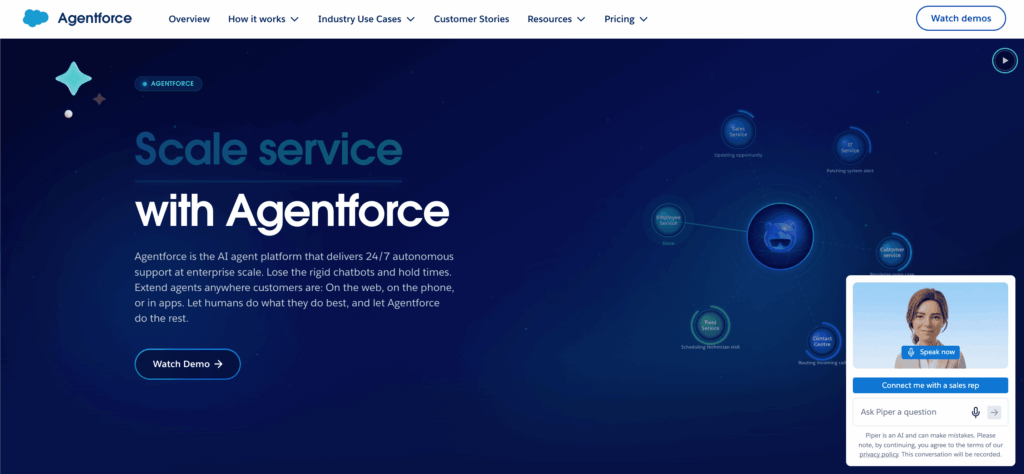
Task: Expand the Industry Use Cases chevron
Action: (410, 20)
